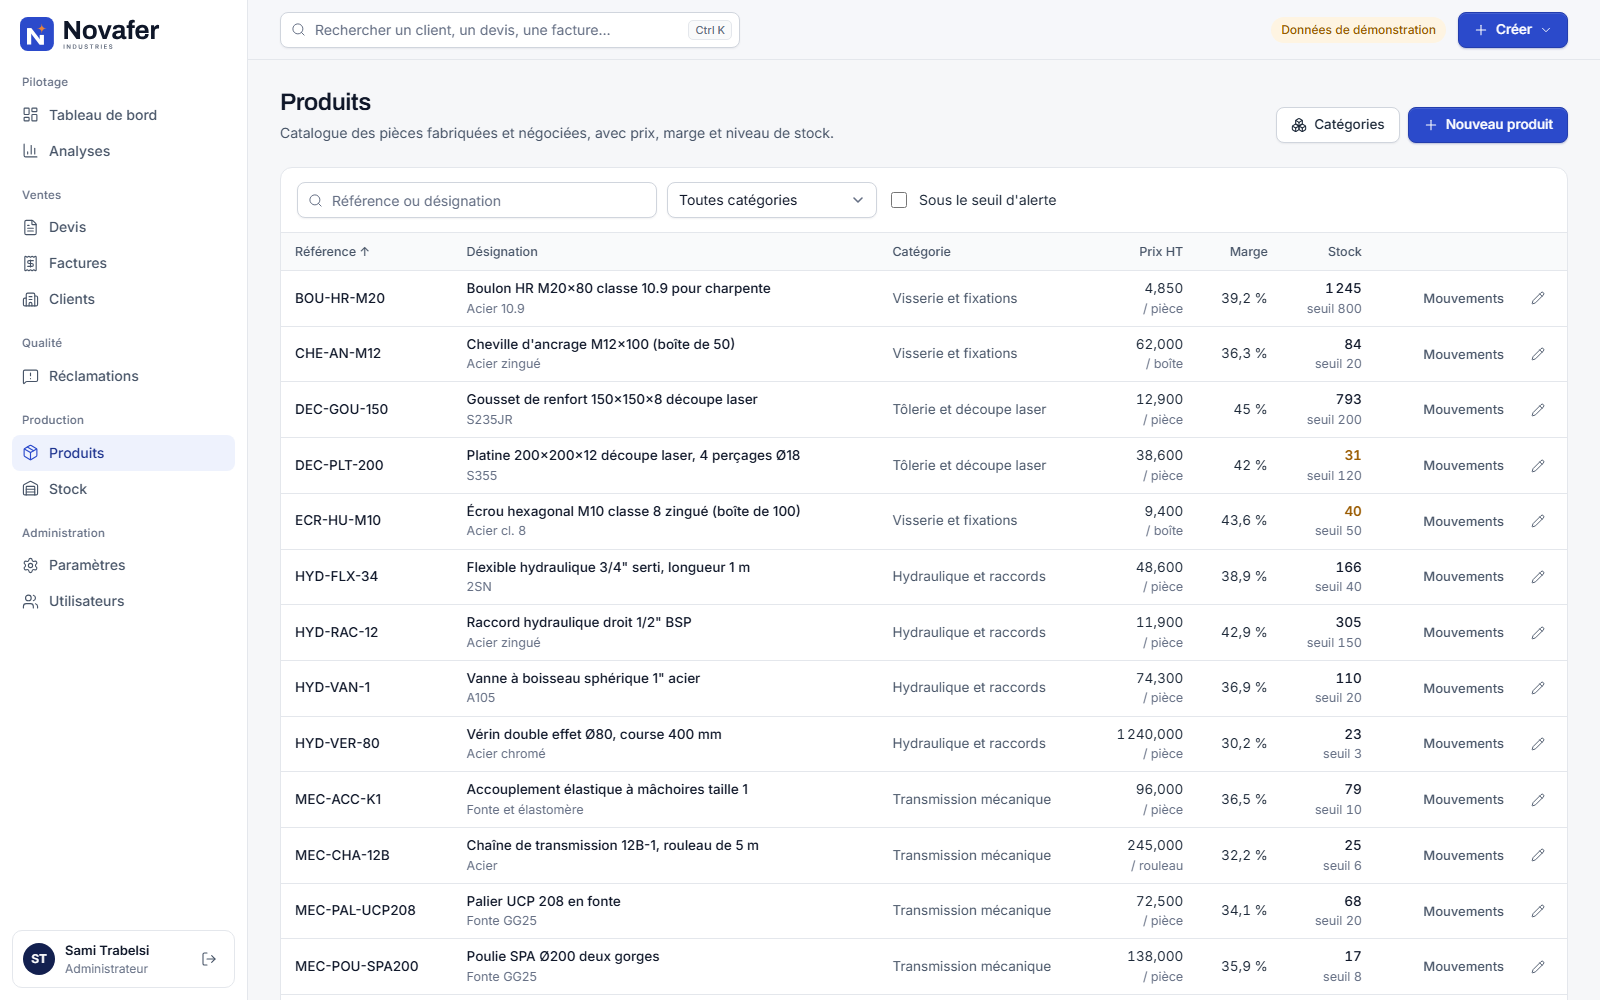Click the edit pencil for CHE-AN-M12

tap(1538, 354)
